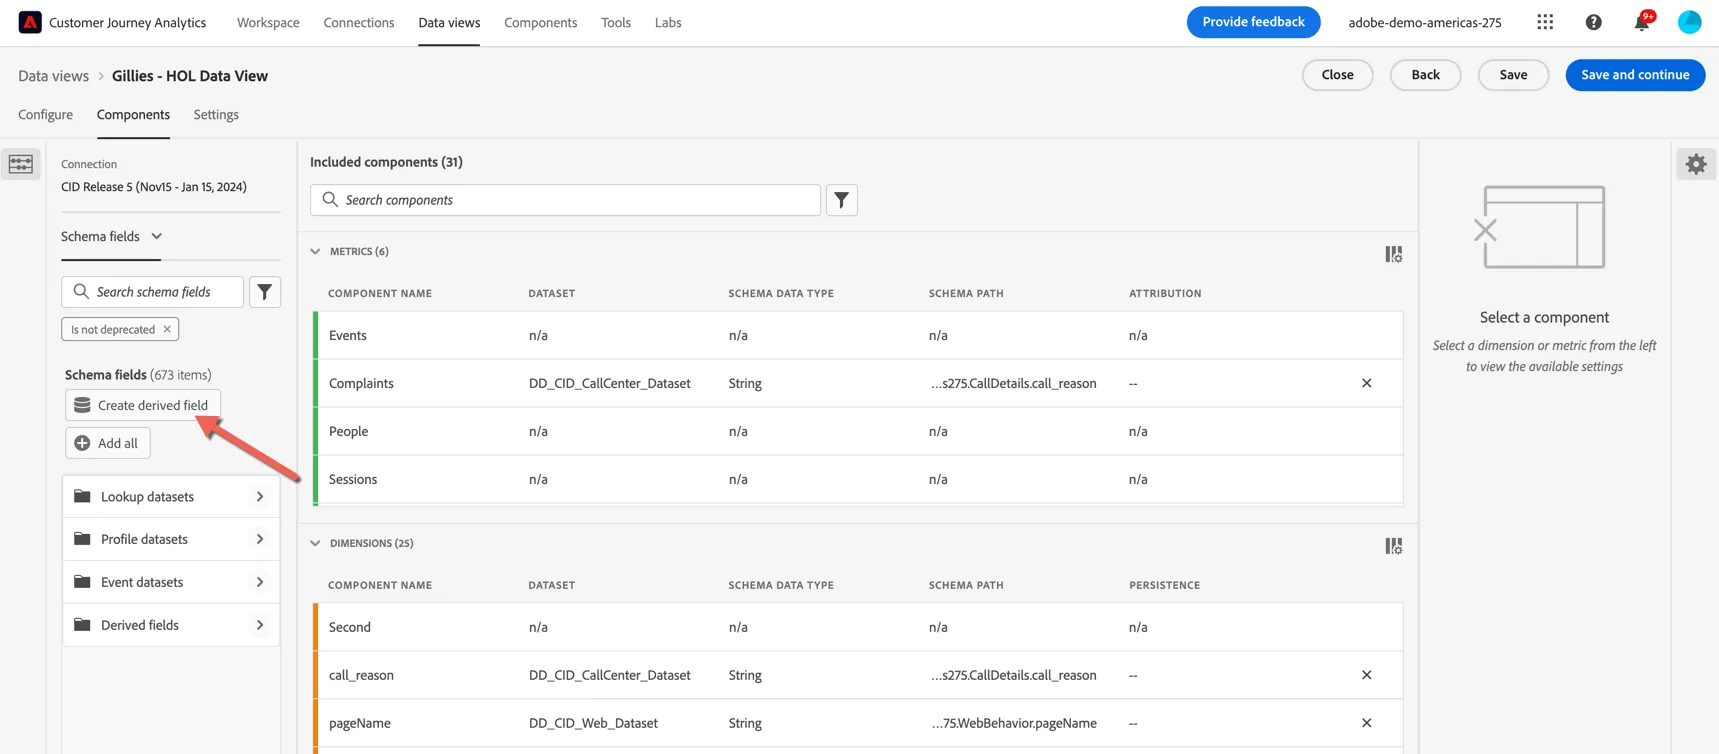Open the settings gear on right rail
The width and height of the screenshot is (1719, 754).
pos(1696,164)
